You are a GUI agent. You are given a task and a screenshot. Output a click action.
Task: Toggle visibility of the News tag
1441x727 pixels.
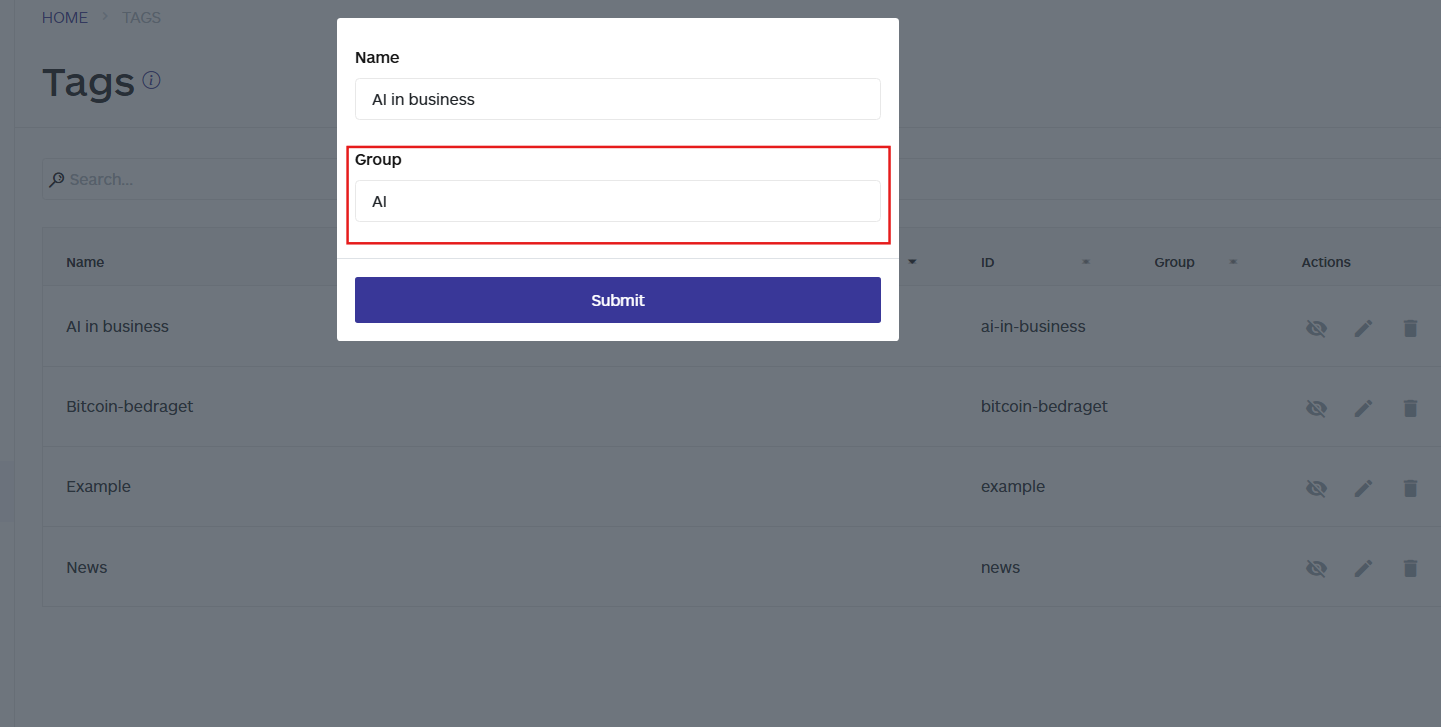pyautogui.click(x=1316, y=568)
